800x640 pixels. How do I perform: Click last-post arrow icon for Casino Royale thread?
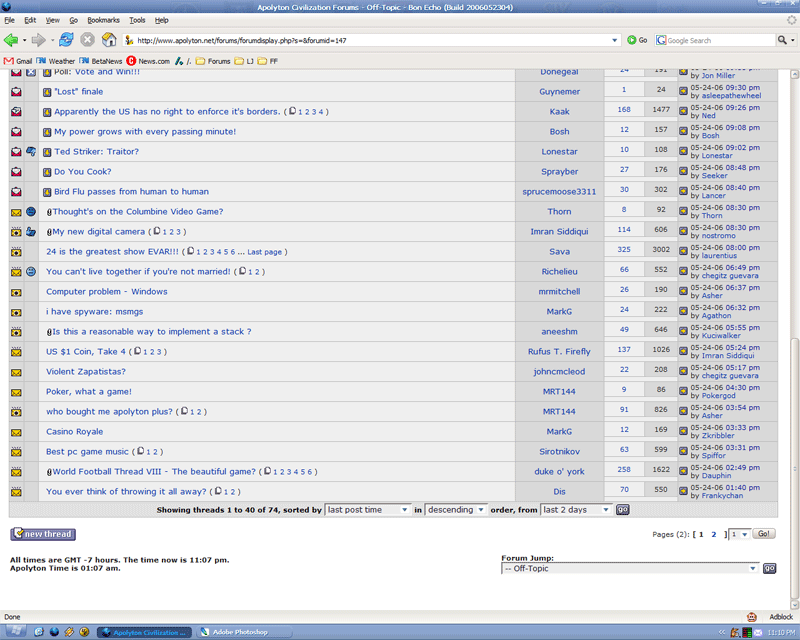tap(683, 431)
